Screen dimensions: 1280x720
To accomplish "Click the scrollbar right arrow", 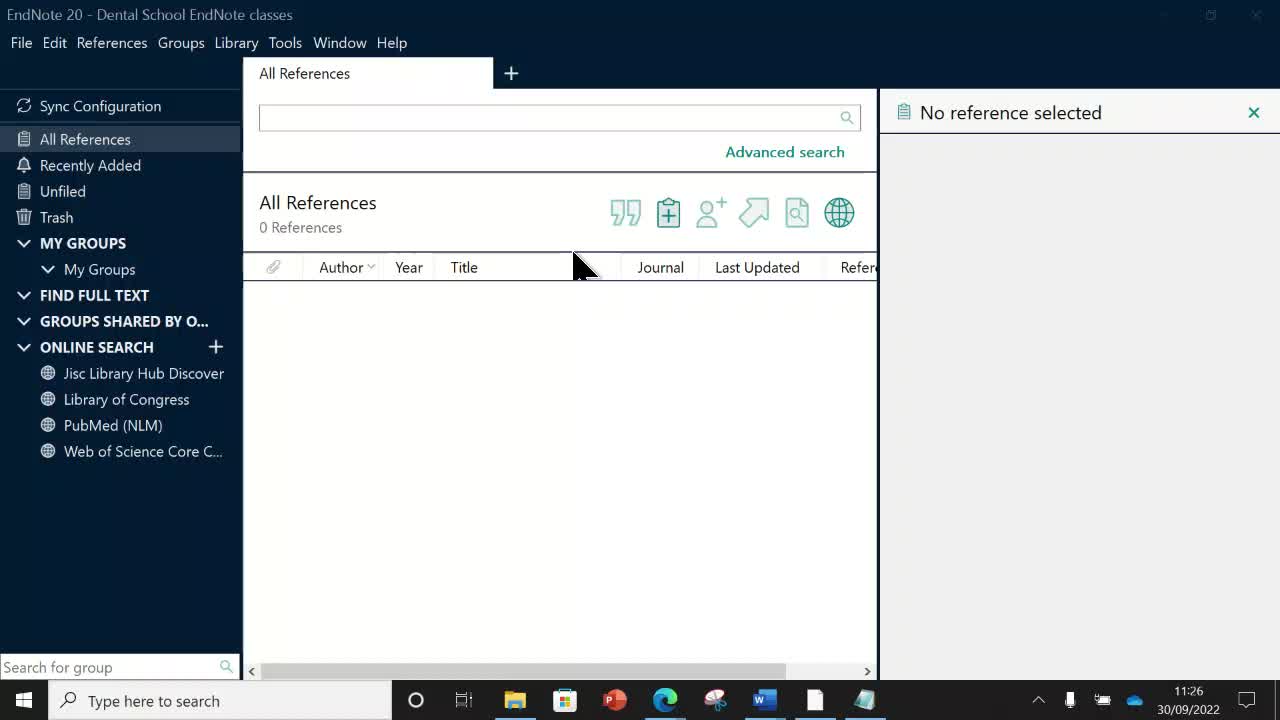I will pos(867,671).
